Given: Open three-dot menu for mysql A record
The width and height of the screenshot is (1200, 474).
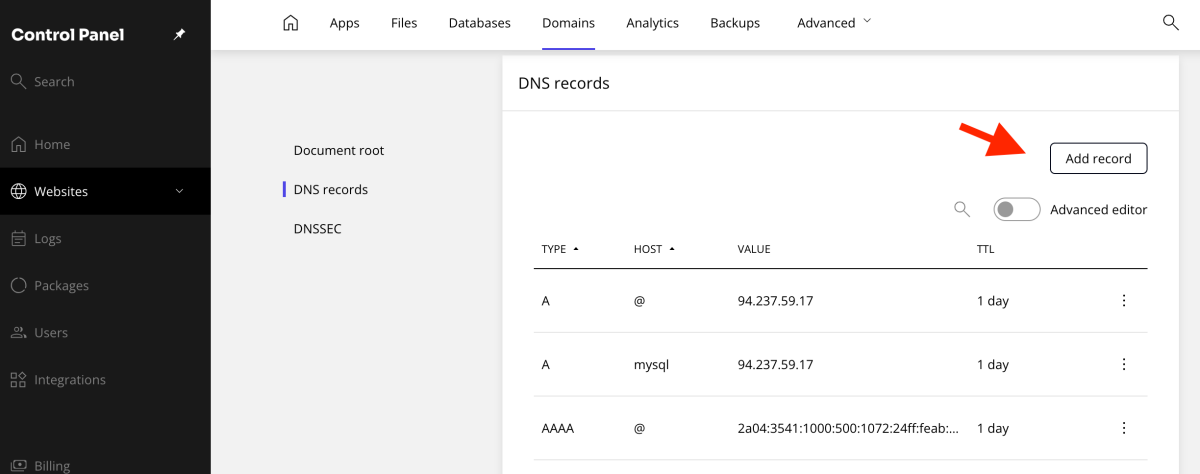Looking at the screenshot, I should click(1124, 365).
